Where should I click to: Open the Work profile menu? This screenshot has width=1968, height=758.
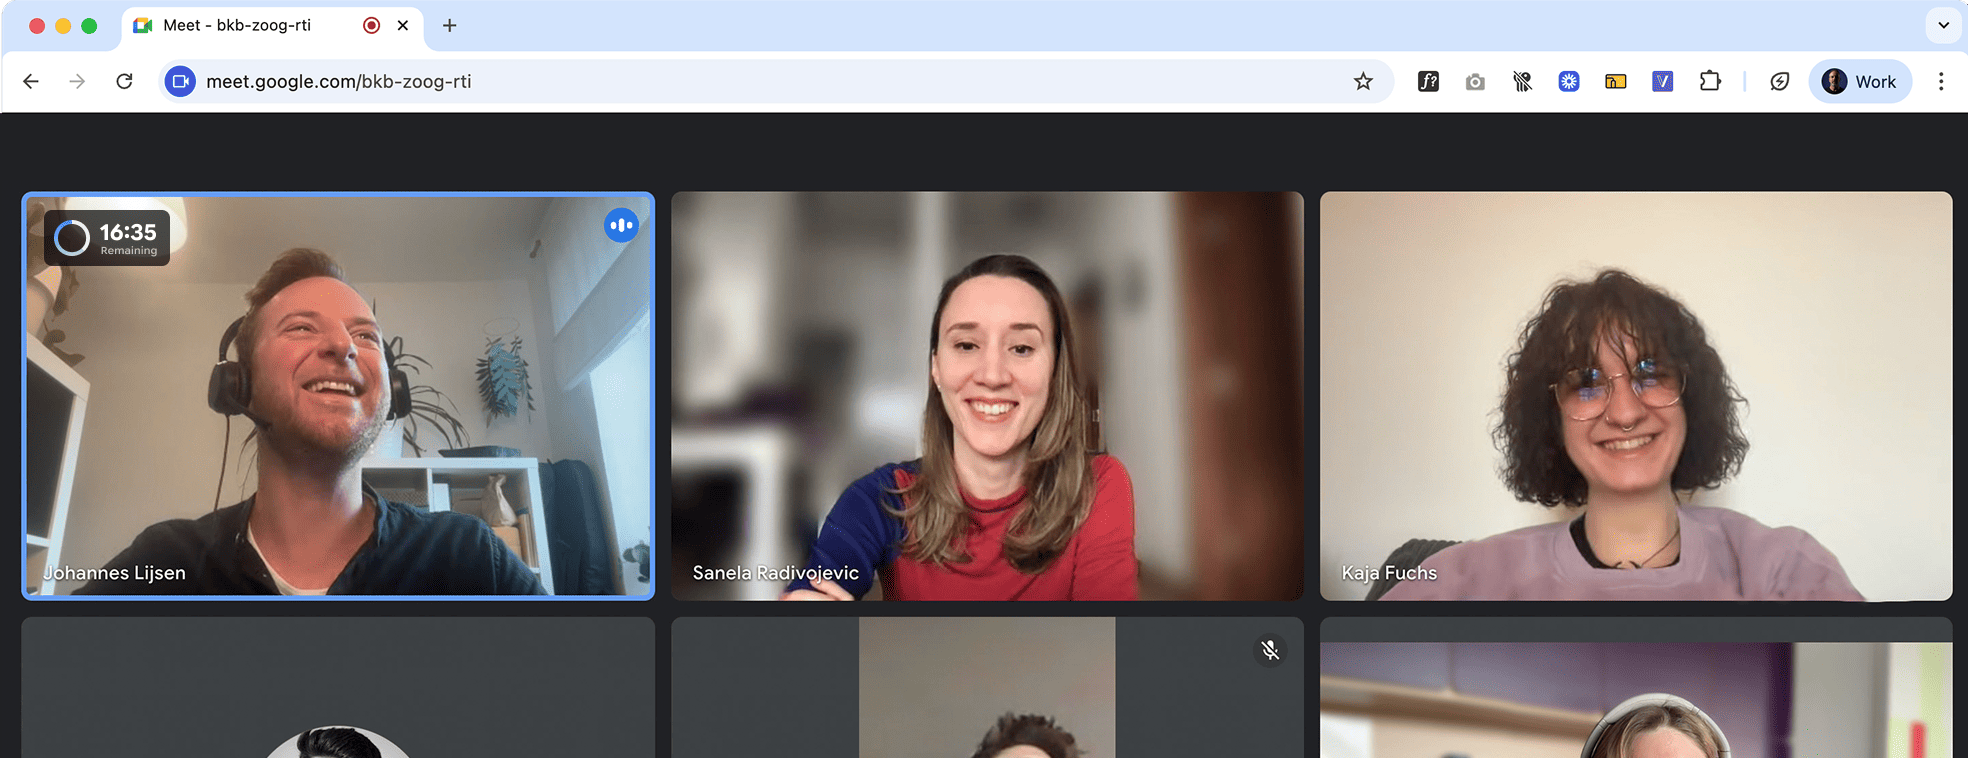1860,82
